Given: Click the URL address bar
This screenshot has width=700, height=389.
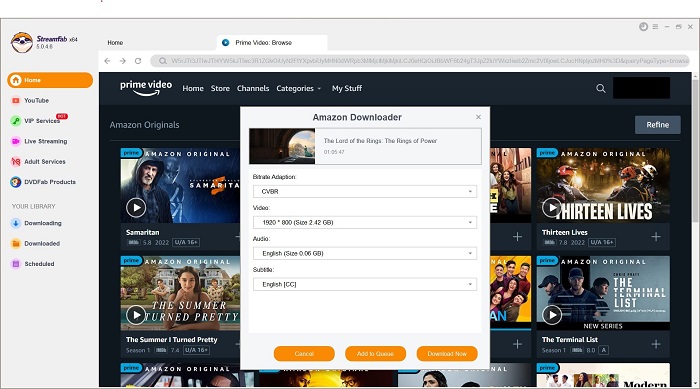Looking at the screenshot, I should [421, 61].
